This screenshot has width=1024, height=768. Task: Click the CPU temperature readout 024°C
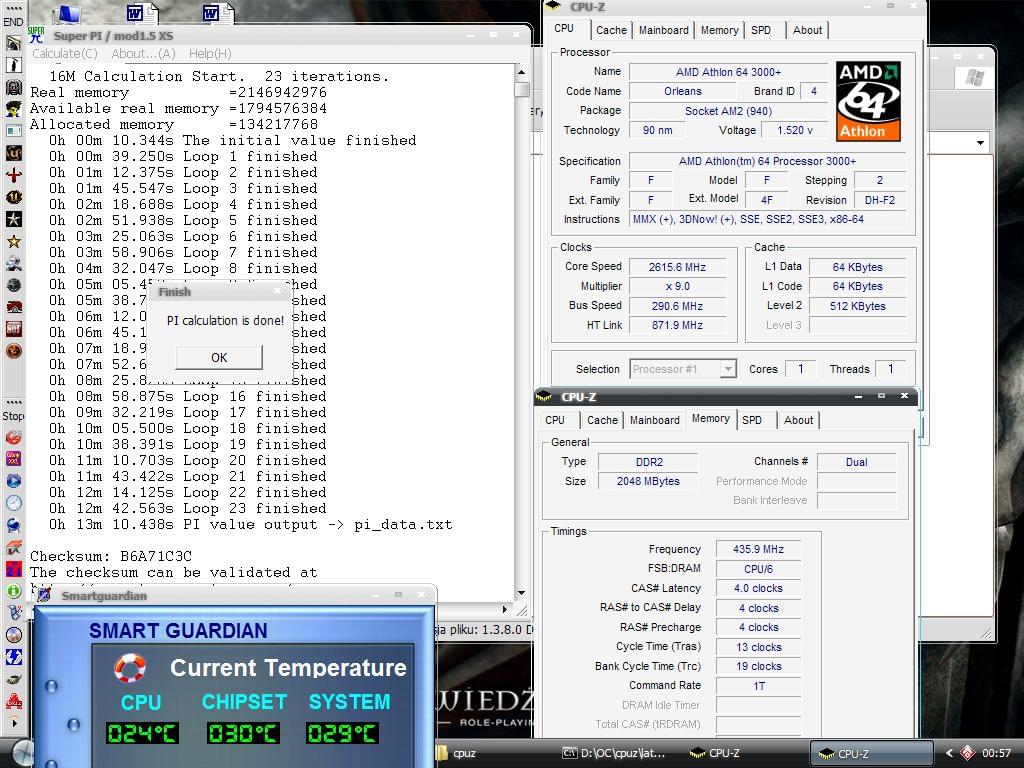142,733
